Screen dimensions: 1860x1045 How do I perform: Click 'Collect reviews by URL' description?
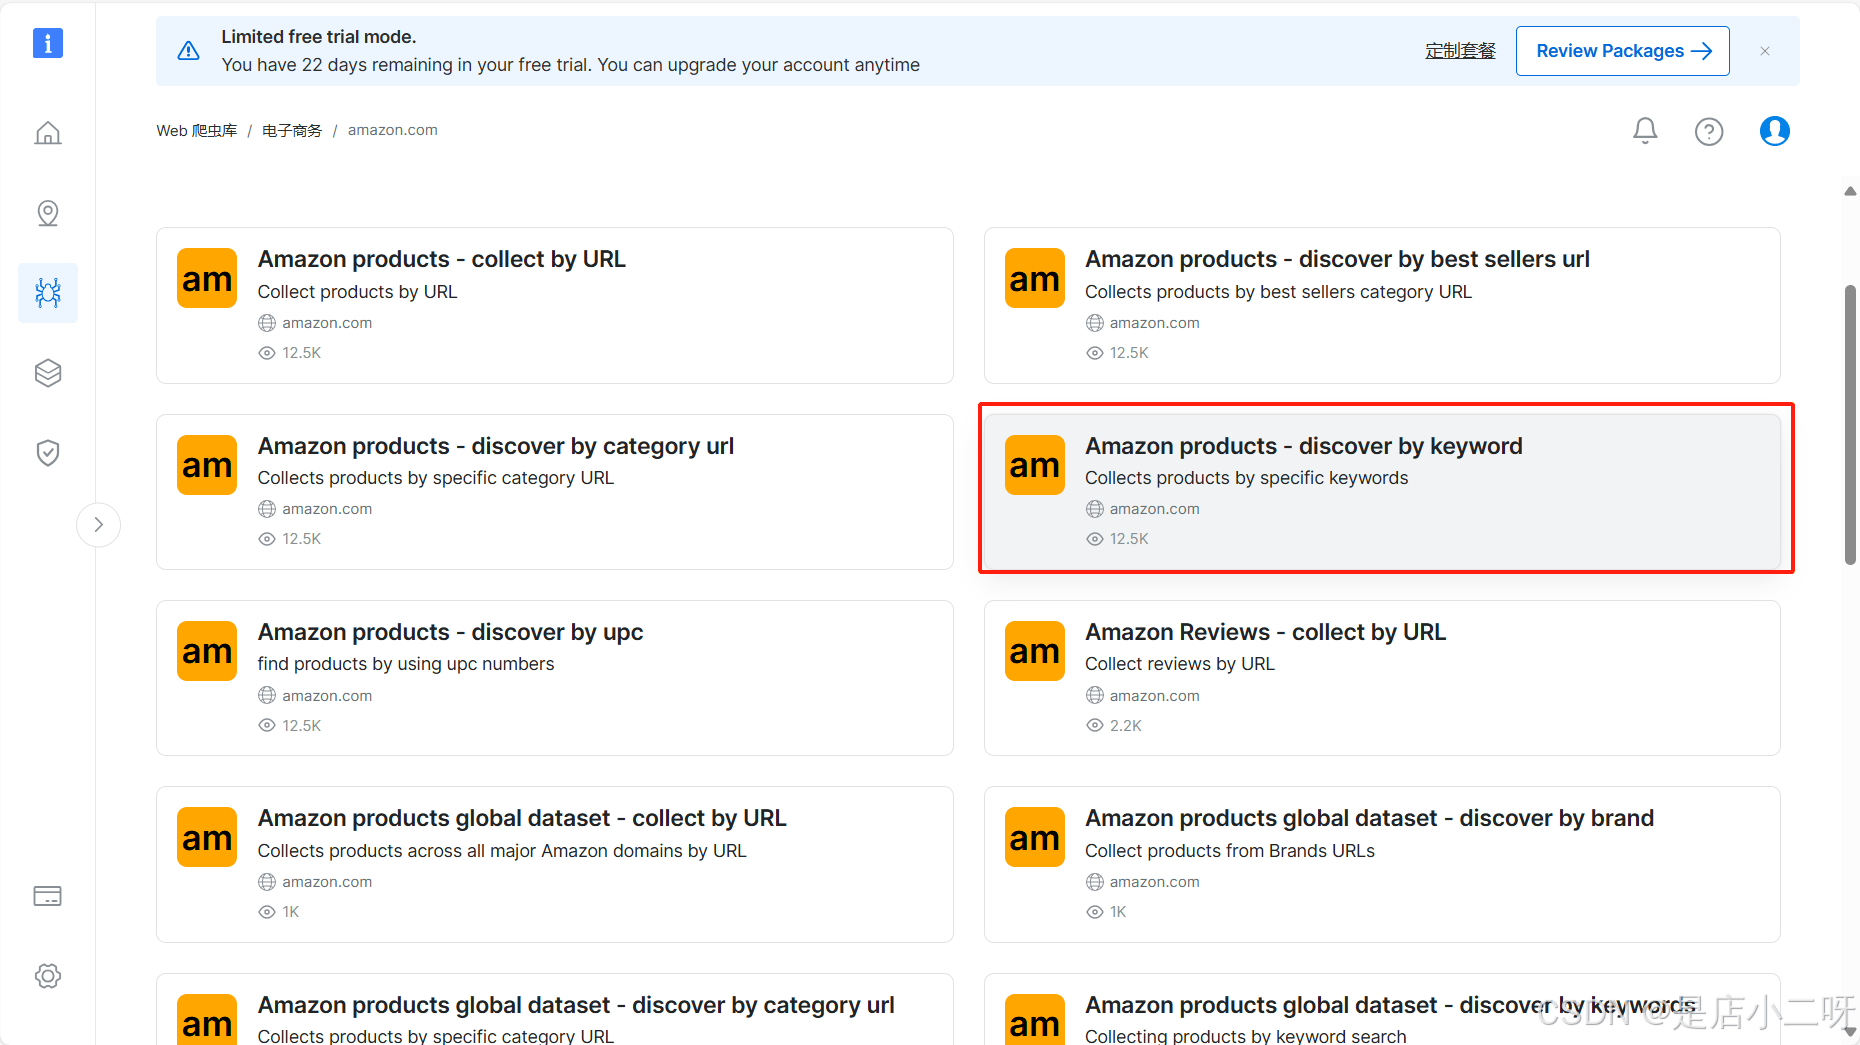click(1179, 664)
